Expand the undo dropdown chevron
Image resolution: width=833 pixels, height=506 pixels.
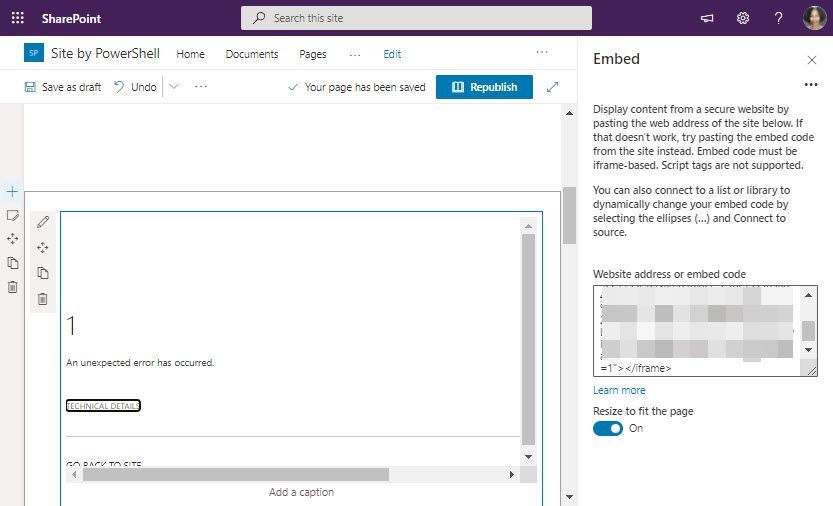(174, 86)
